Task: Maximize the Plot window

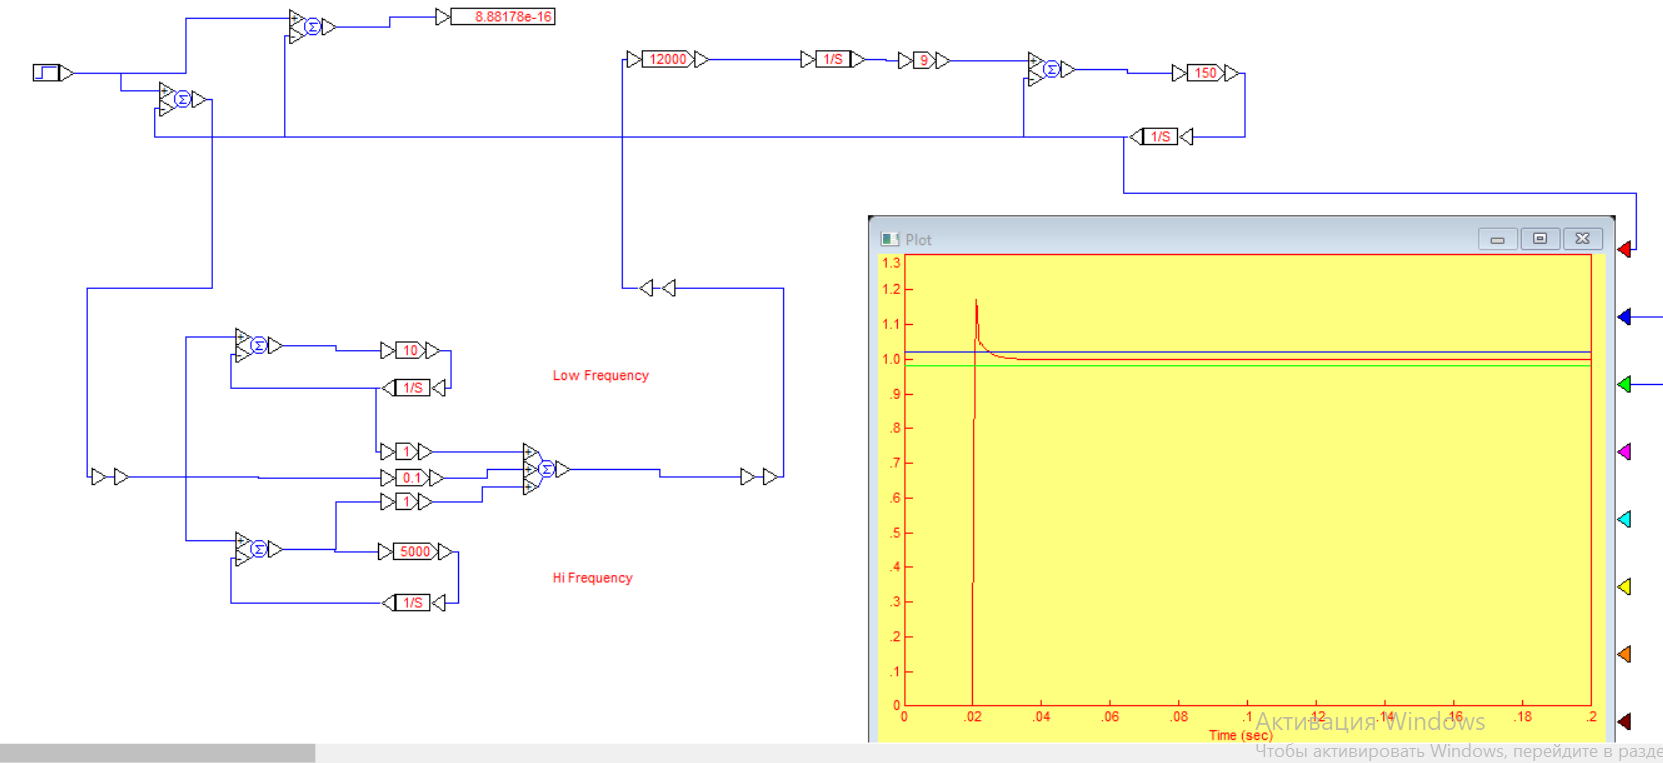Action: [1540, 239]
